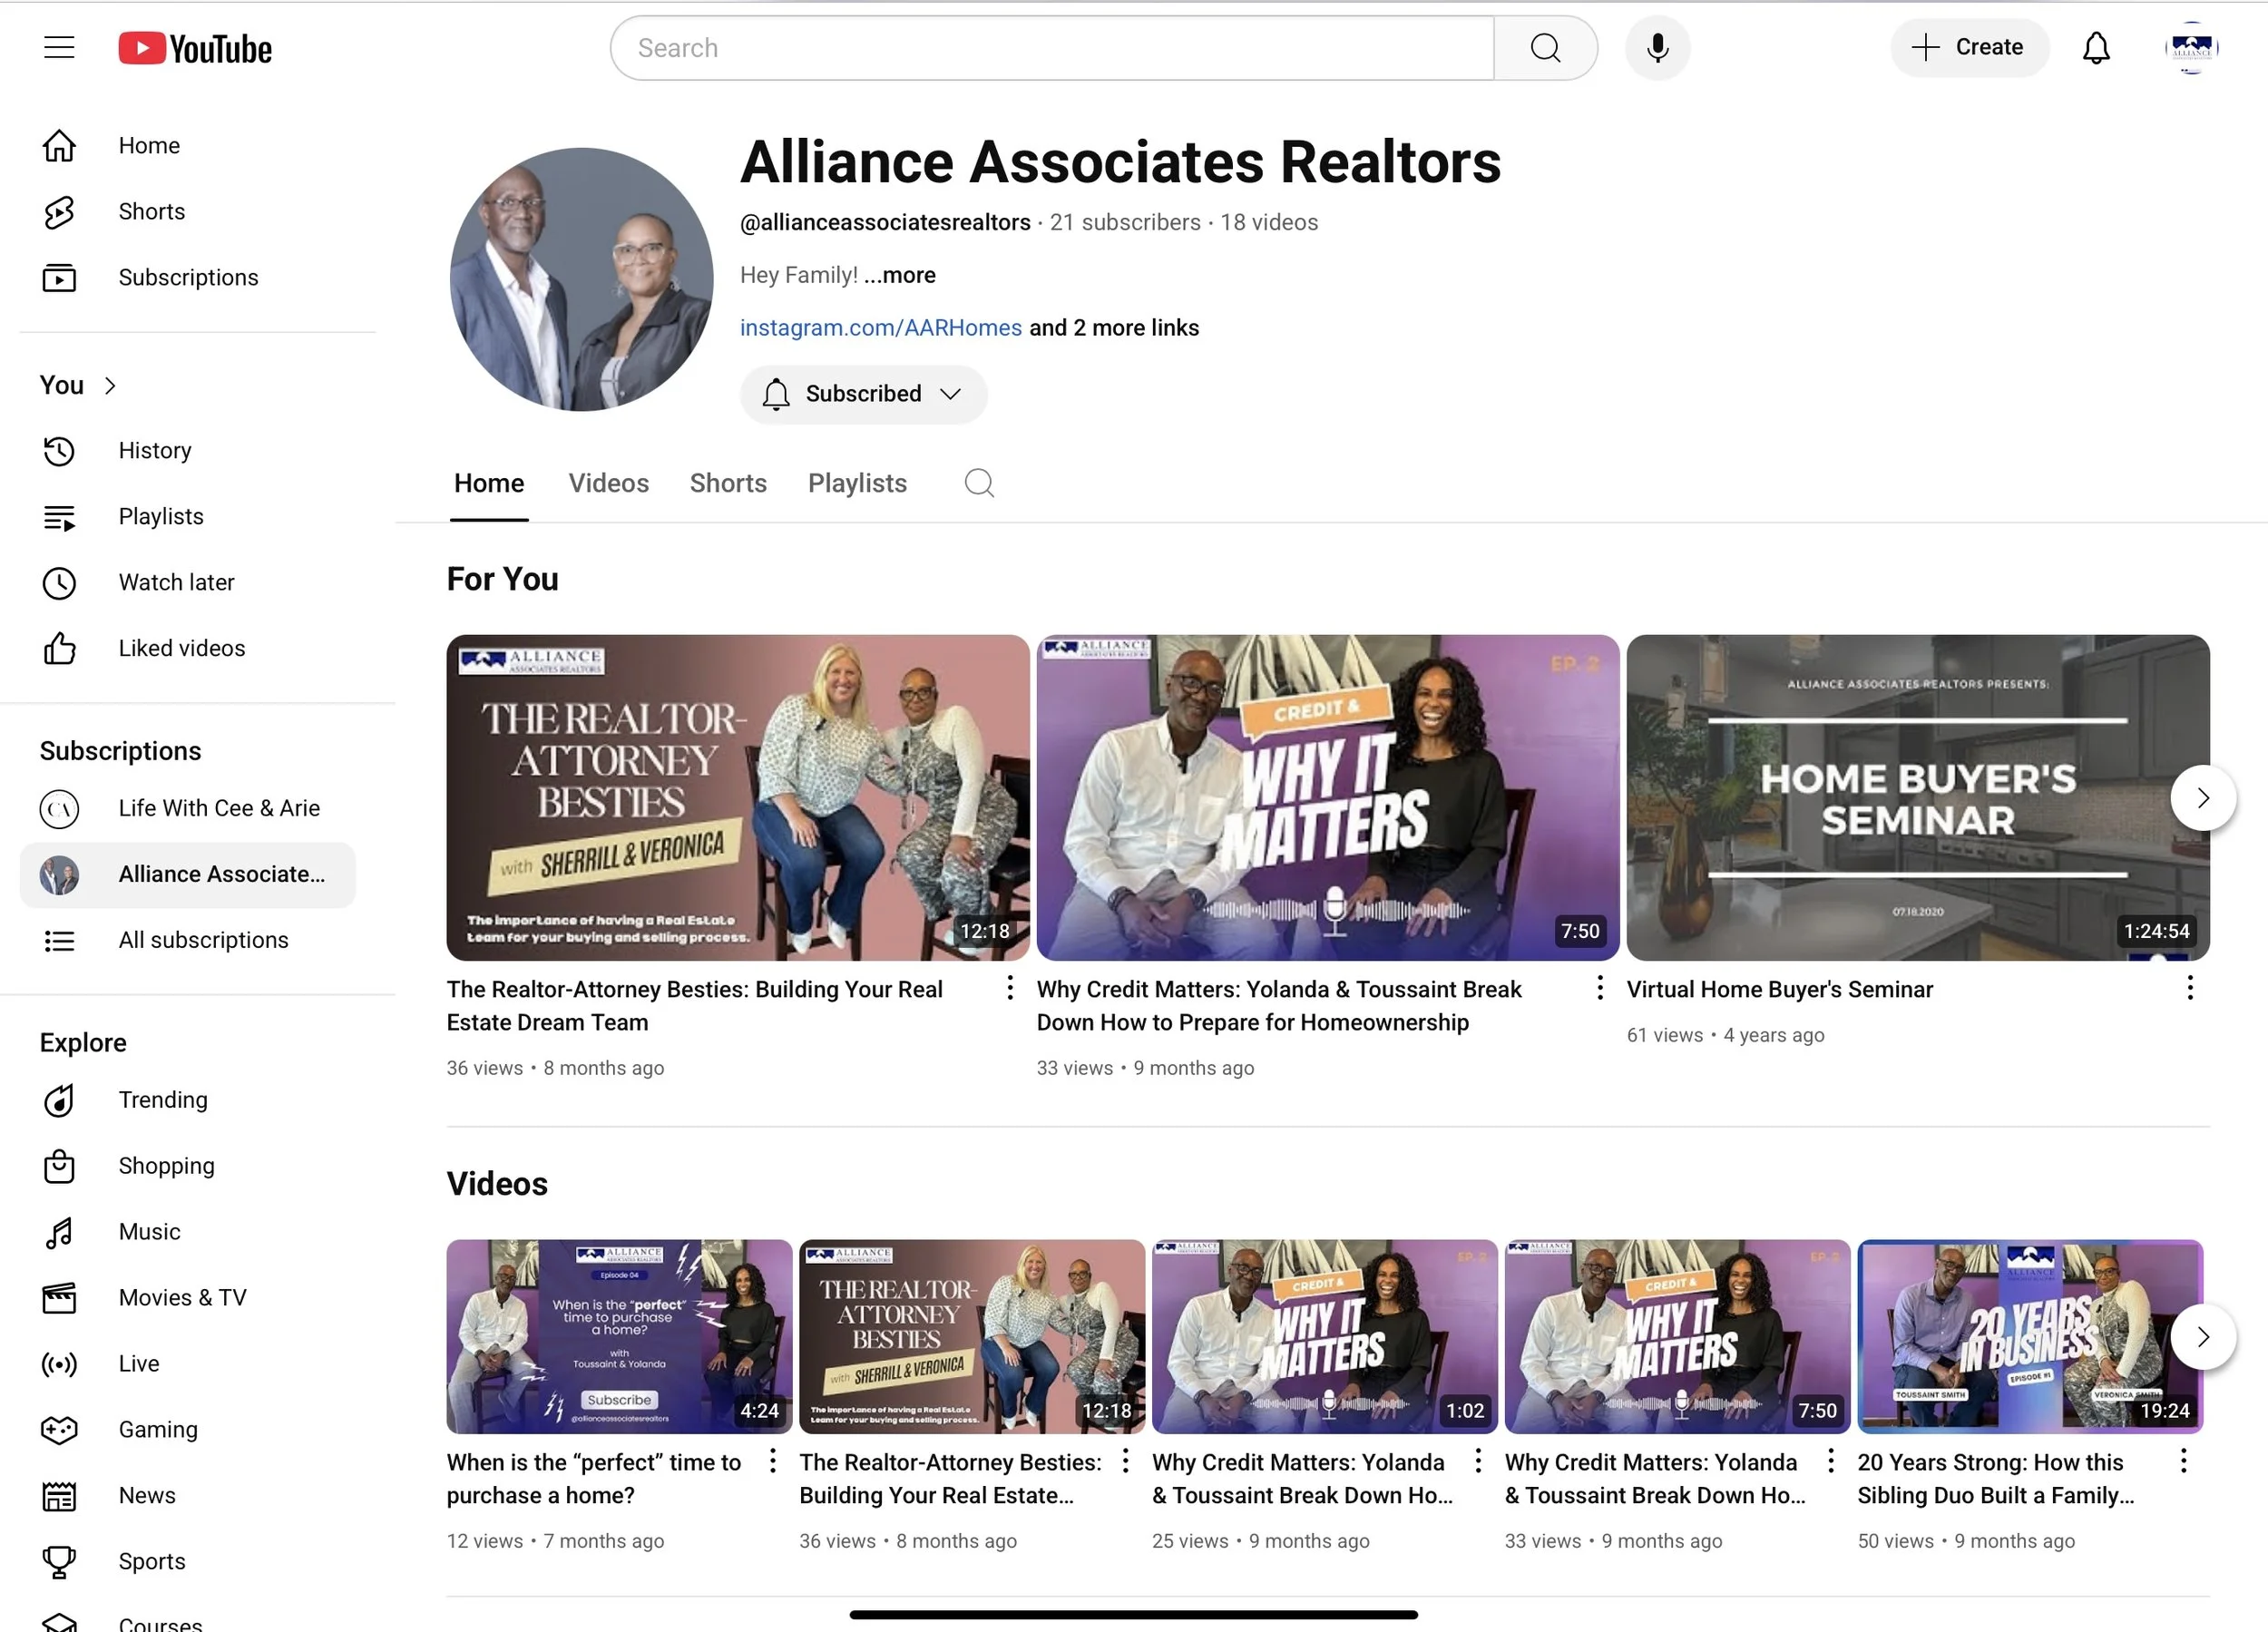The width and height of the screenshot is (2268, 1632).
Task: Open Trending in Explore
Action: tap(188, 1100)
